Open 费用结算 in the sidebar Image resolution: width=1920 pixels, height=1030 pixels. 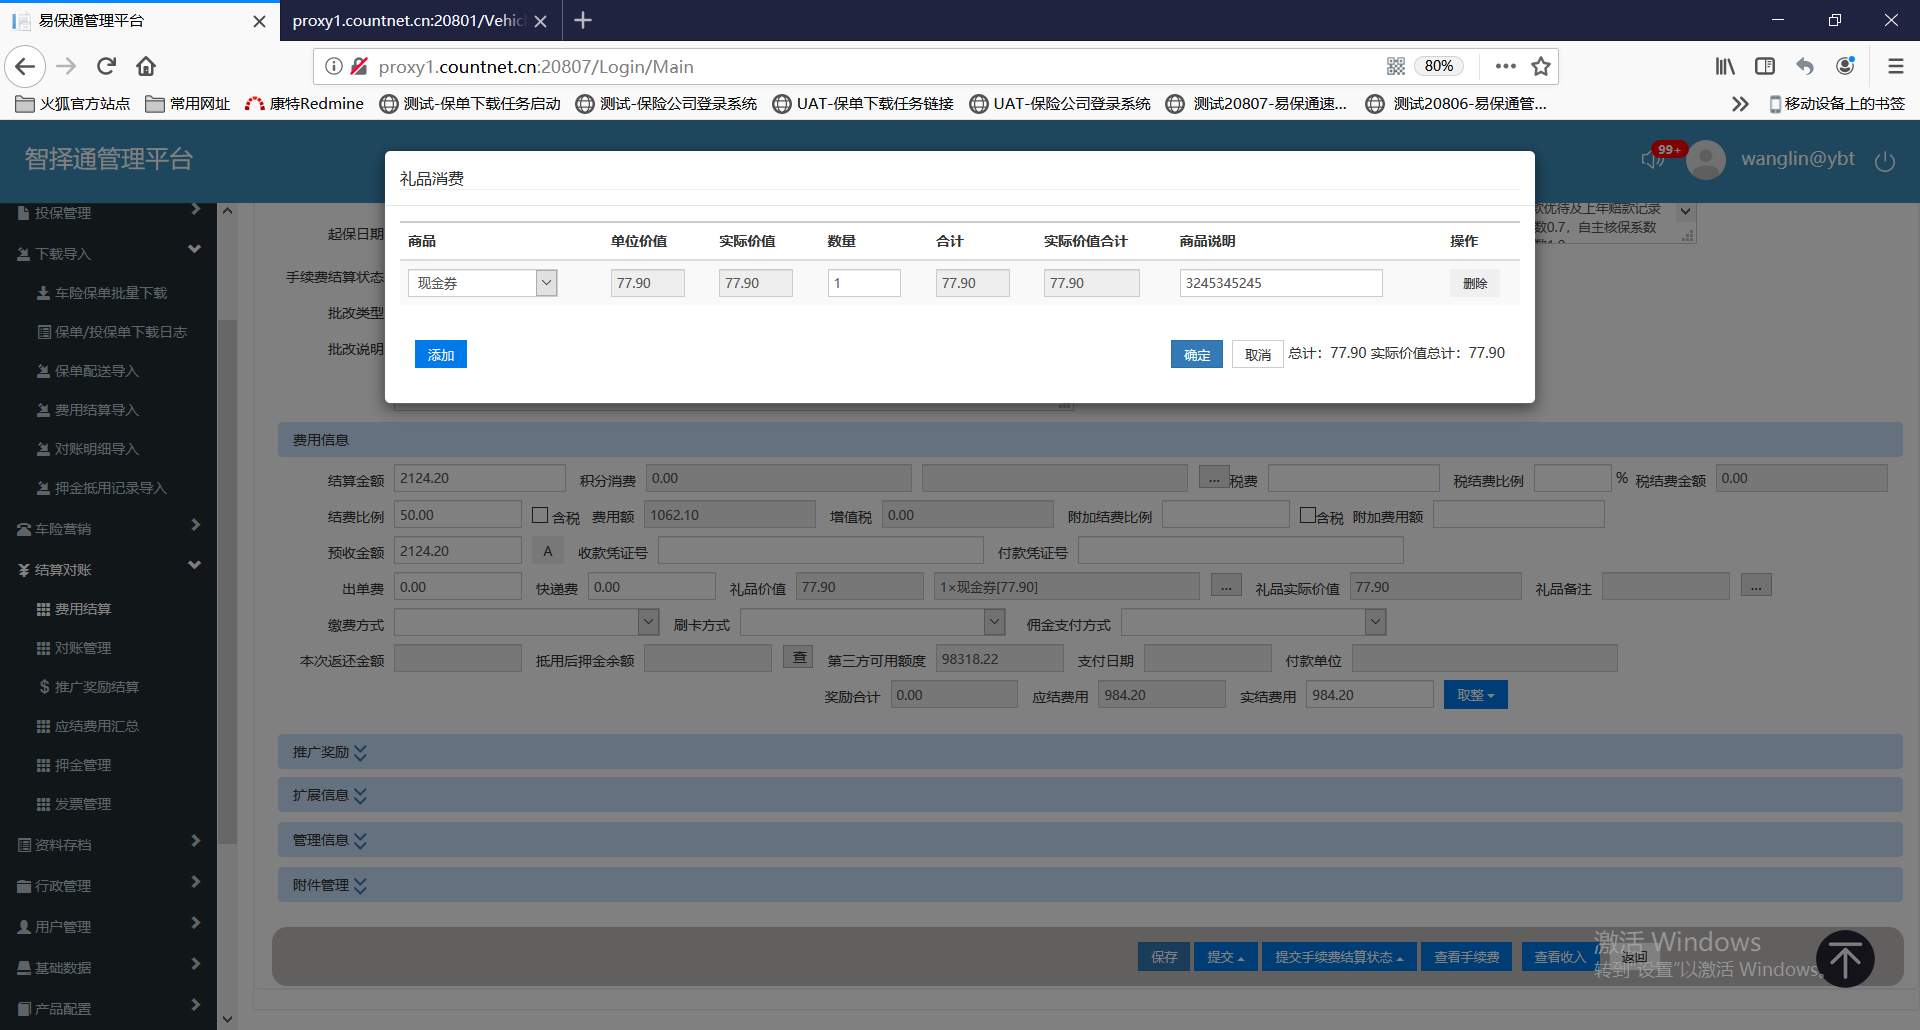(82, 609)
